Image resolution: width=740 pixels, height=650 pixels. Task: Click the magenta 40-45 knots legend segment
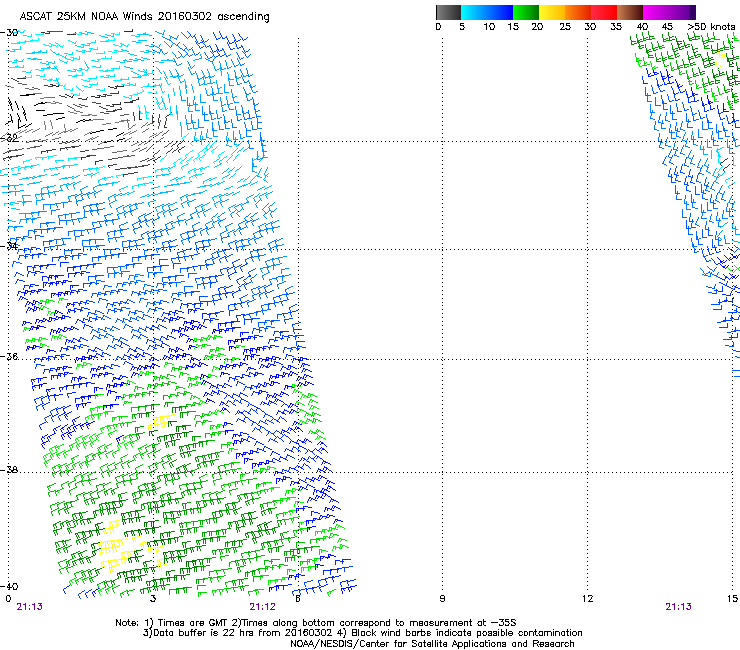click(656, 12)
